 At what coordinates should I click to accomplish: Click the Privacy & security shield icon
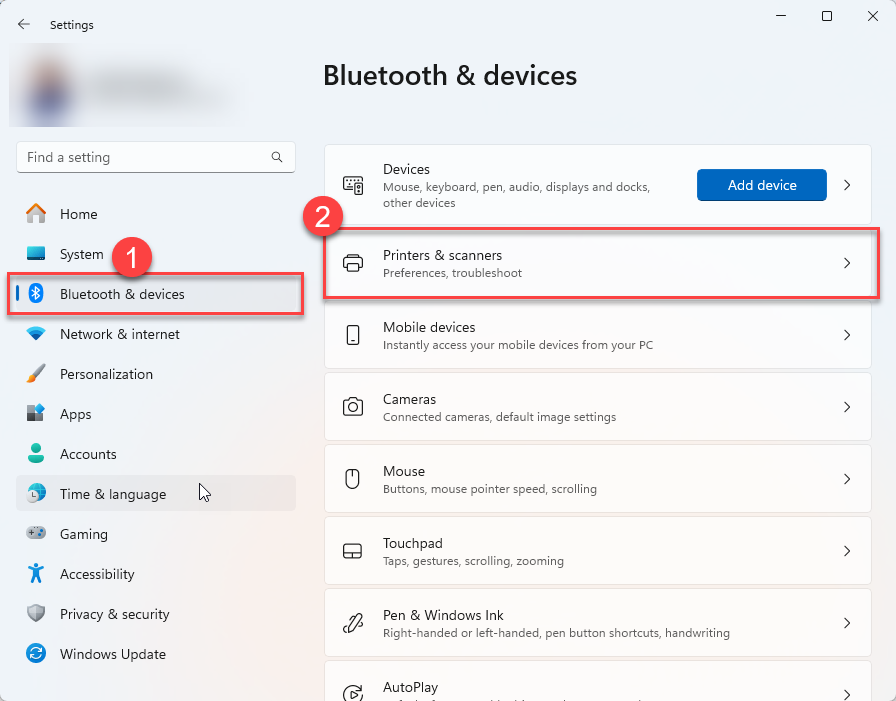coord(36,614)
